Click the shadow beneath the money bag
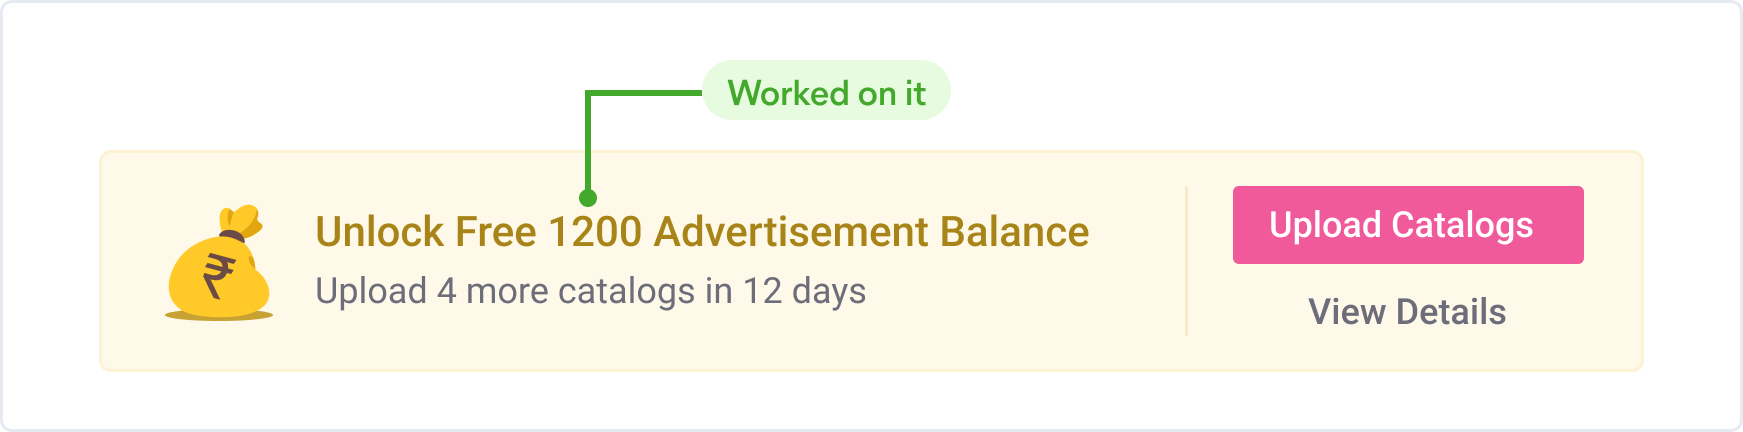The image size is (1743, 432). [219, 316]
